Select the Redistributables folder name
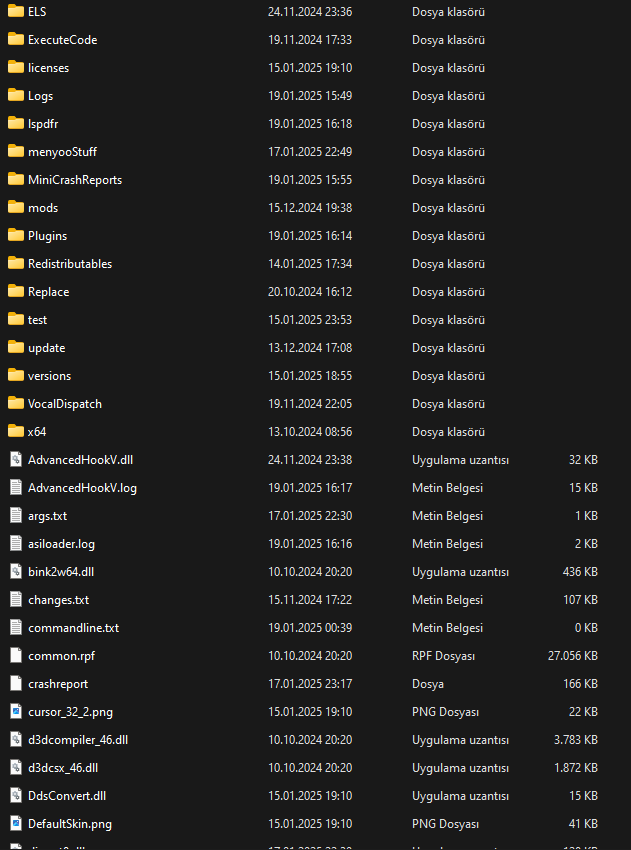 click(x=70, y=264)
